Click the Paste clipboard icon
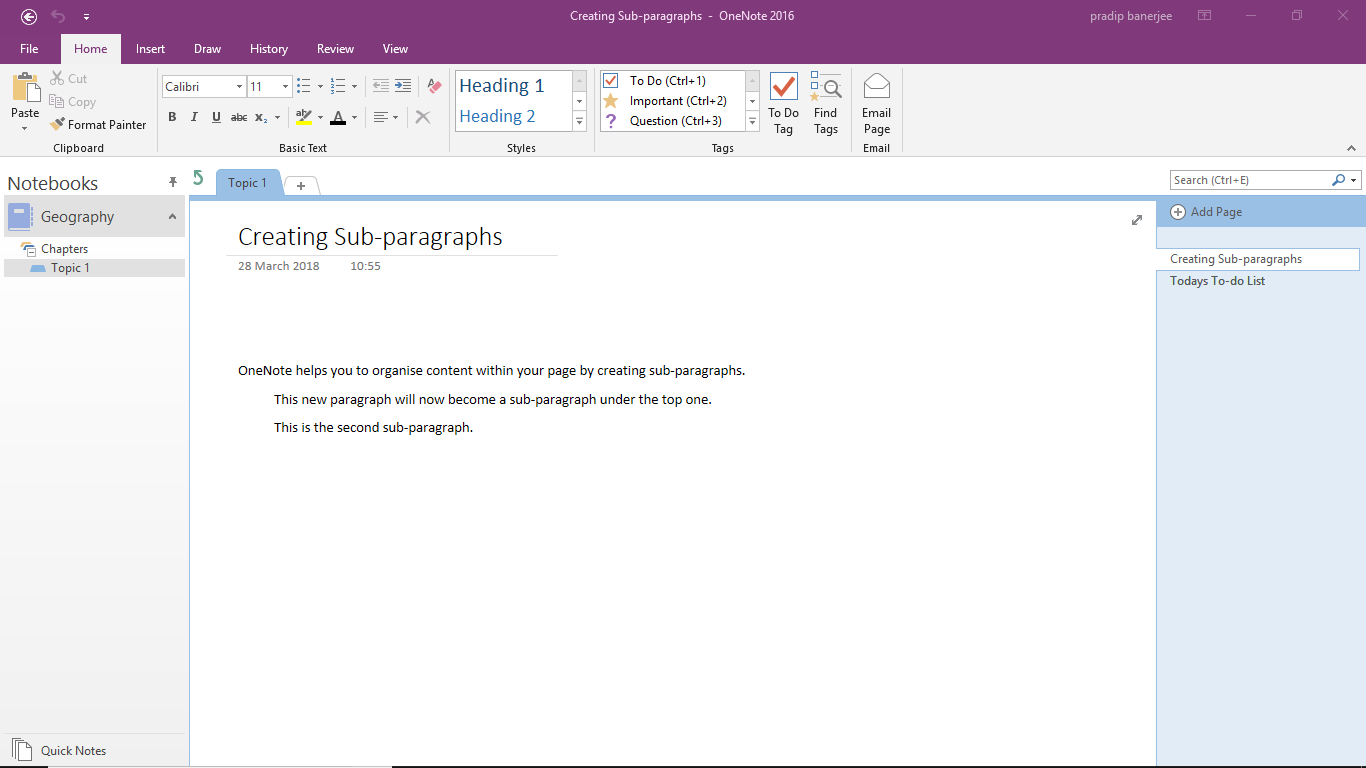The width and height of the screenshot is (1366, 768). point(25,87)
